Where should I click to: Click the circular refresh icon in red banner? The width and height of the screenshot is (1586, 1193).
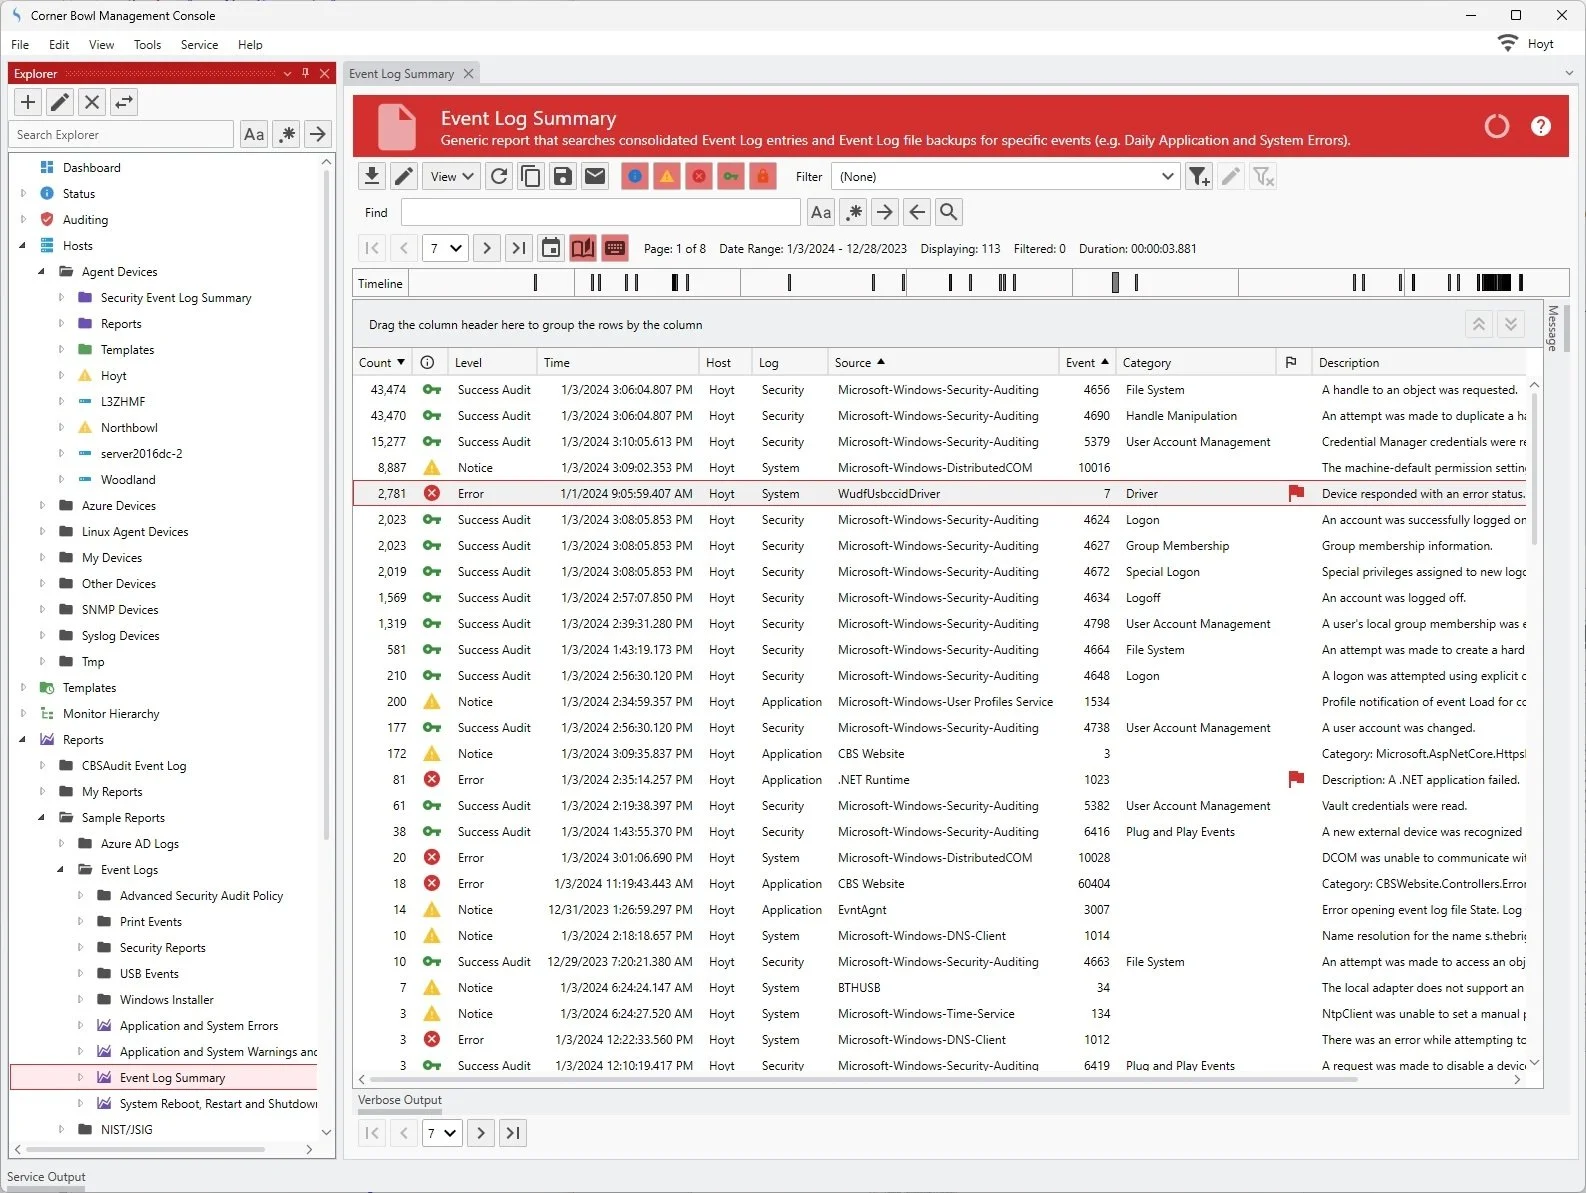pos(1497,126)
